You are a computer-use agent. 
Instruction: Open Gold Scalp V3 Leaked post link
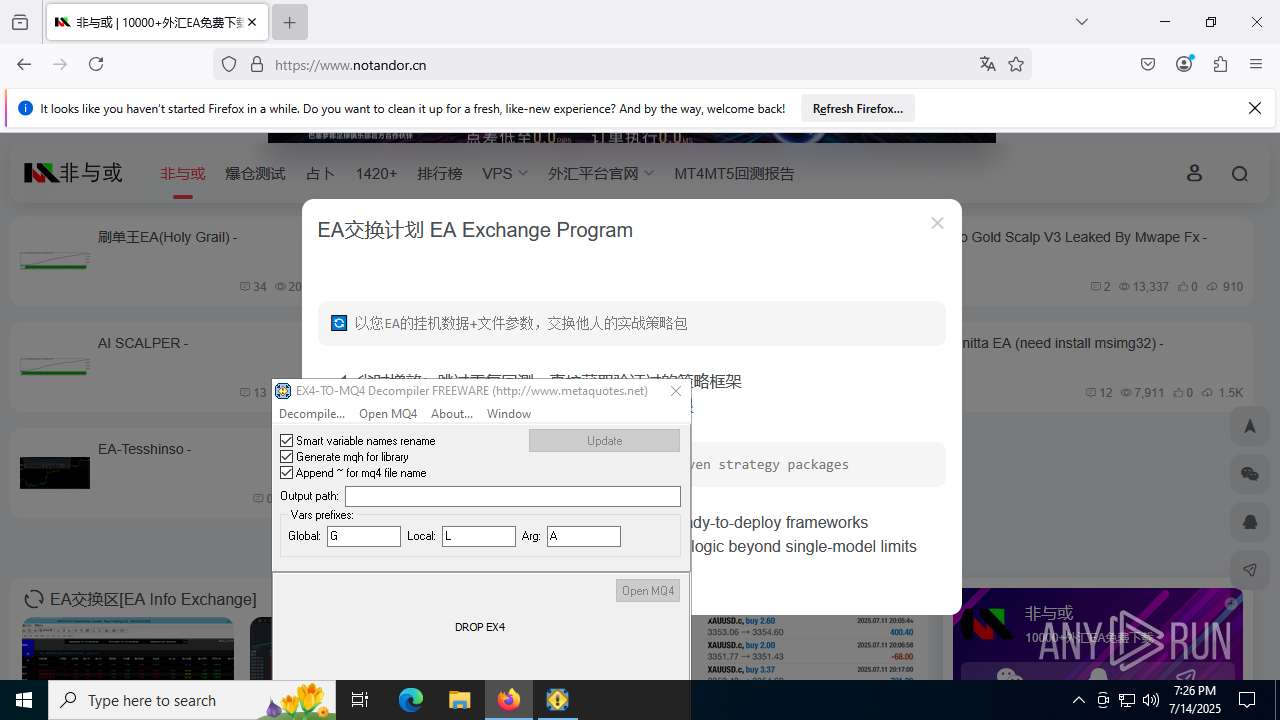(1084, 237)
